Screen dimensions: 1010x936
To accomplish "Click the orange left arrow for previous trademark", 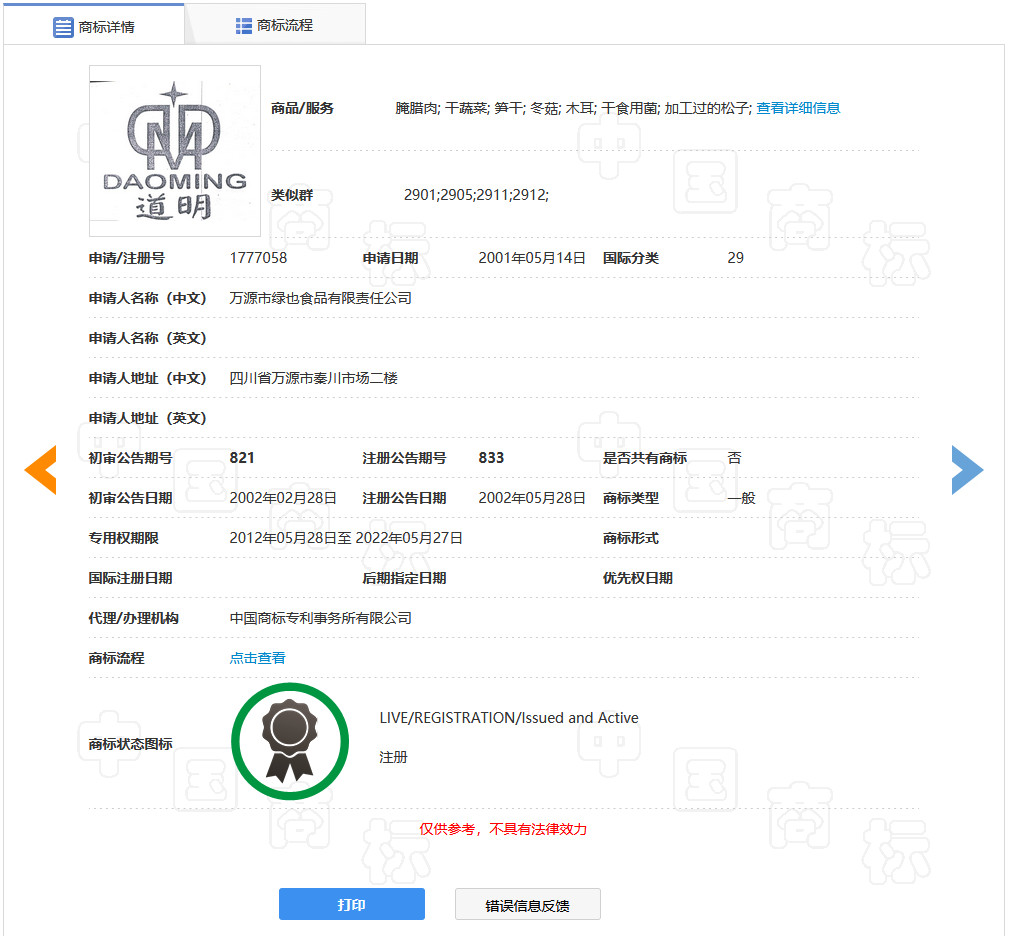I will (40, 468).
